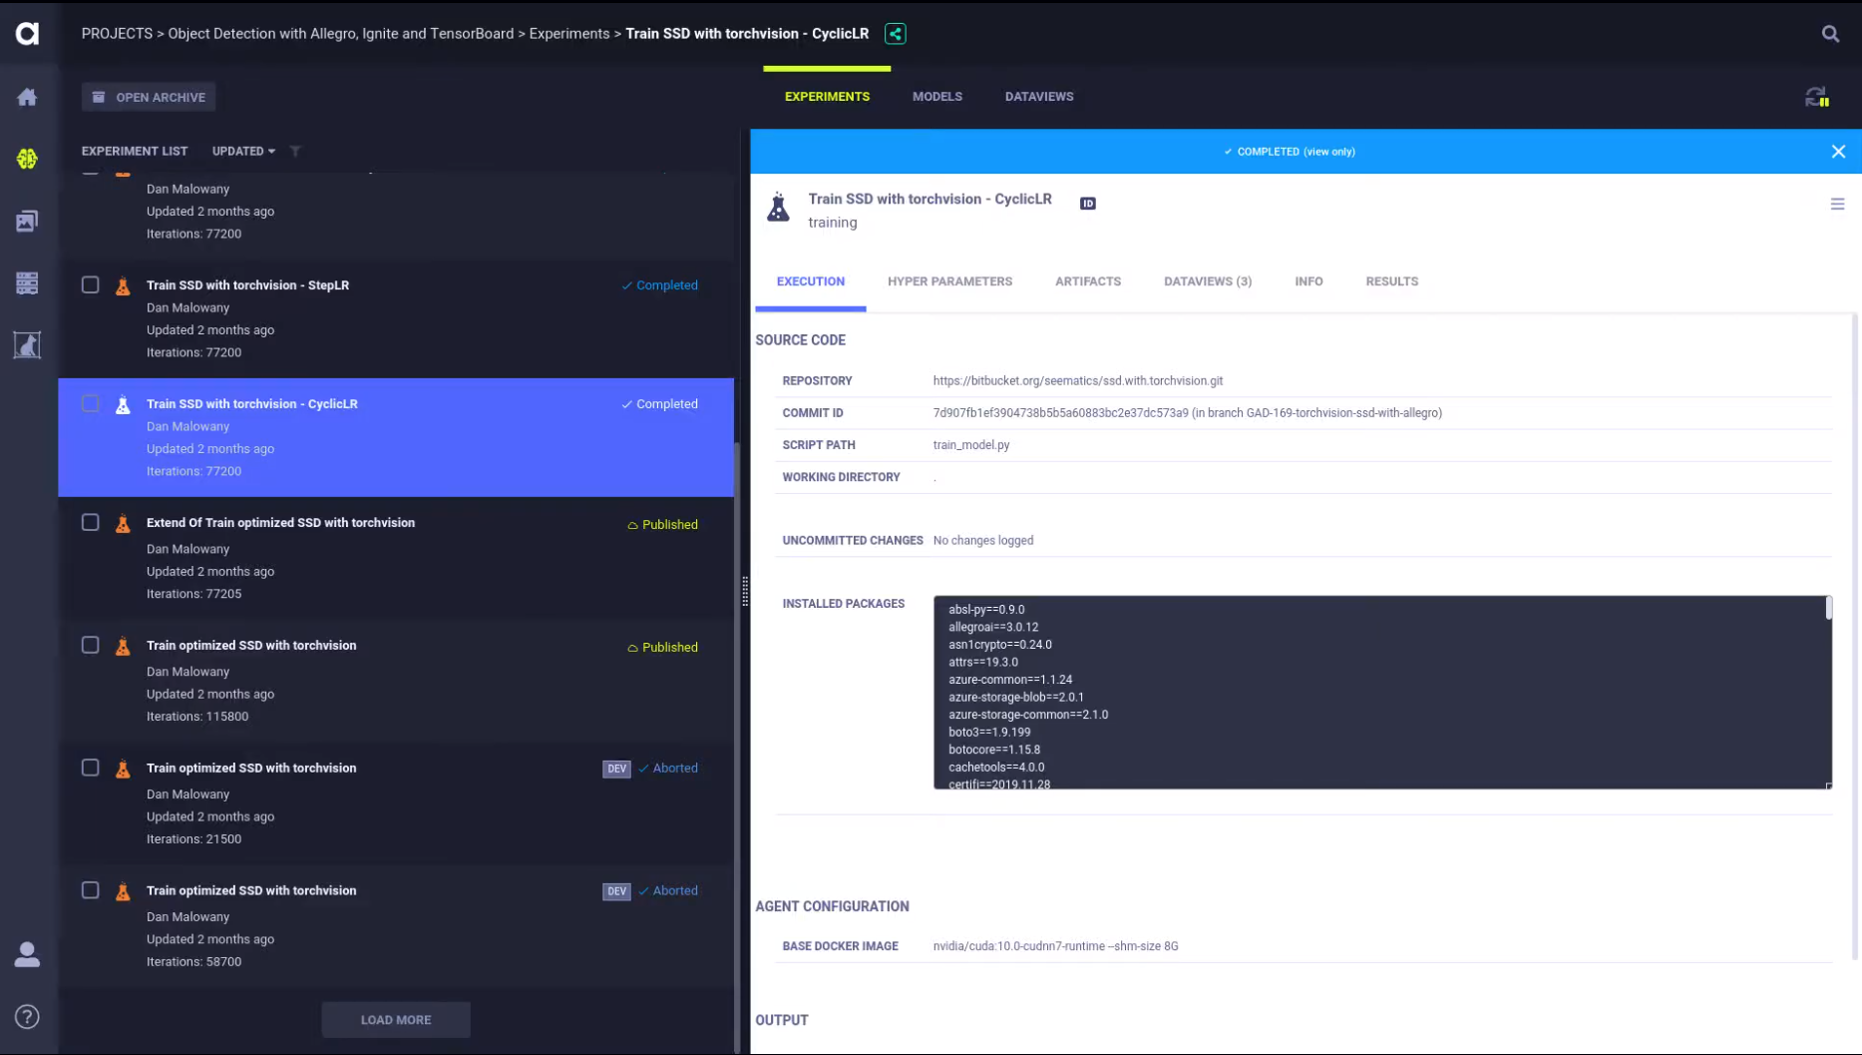
Task: Check the Extend Of Train experiment checkbox
Action: (x=90, y=523)
